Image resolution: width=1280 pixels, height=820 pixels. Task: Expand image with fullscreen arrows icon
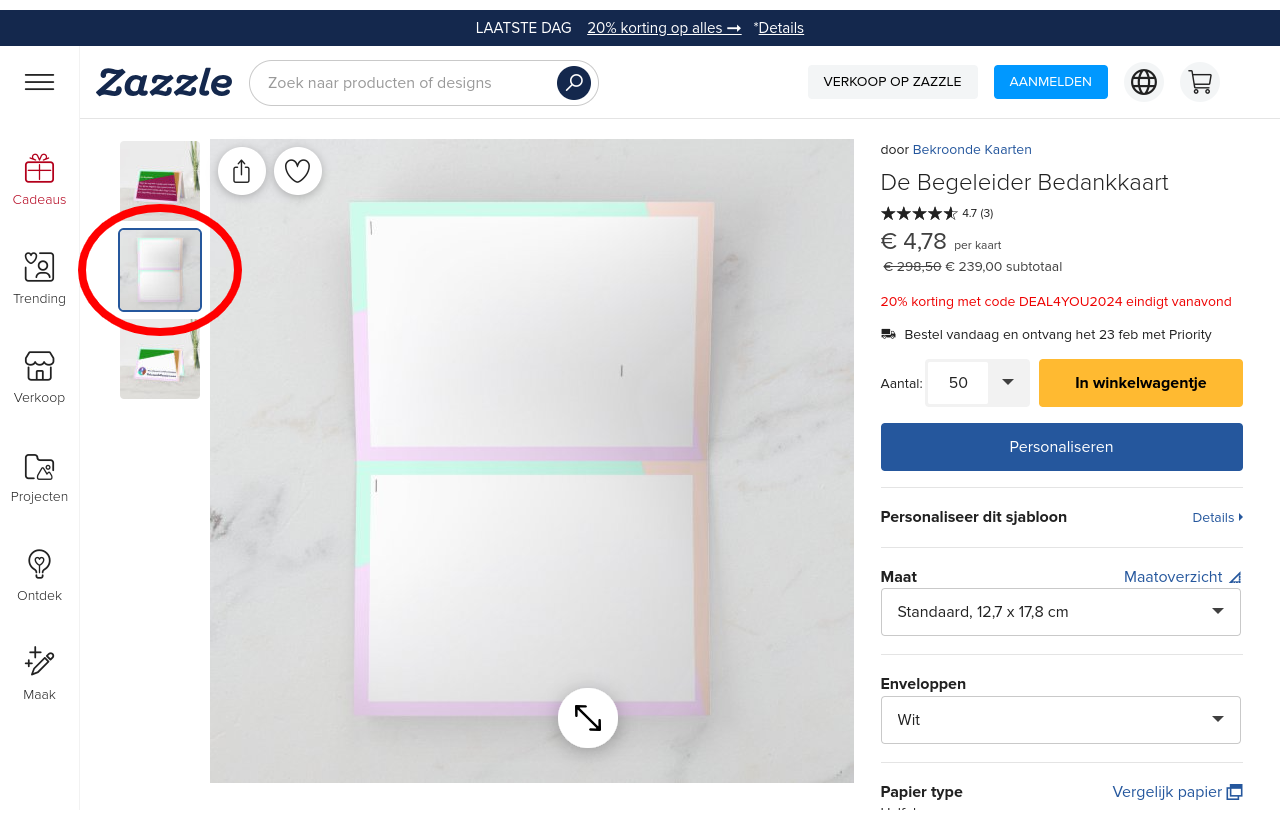588,718
